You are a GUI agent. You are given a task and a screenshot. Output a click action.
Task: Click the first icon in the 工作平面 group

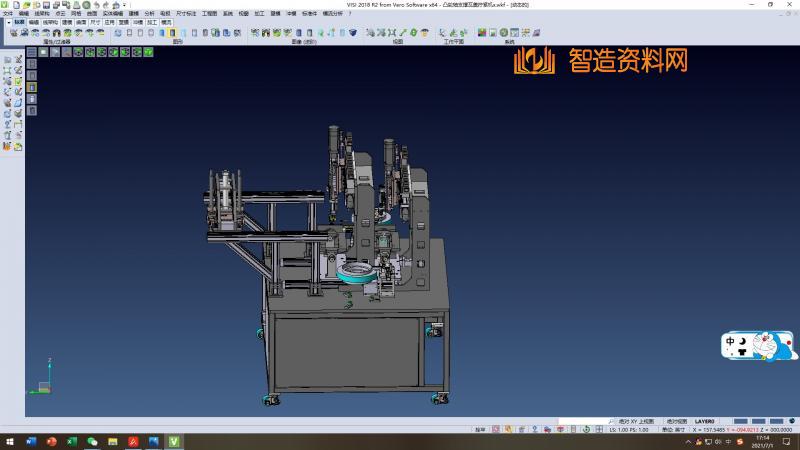(439, 33)
